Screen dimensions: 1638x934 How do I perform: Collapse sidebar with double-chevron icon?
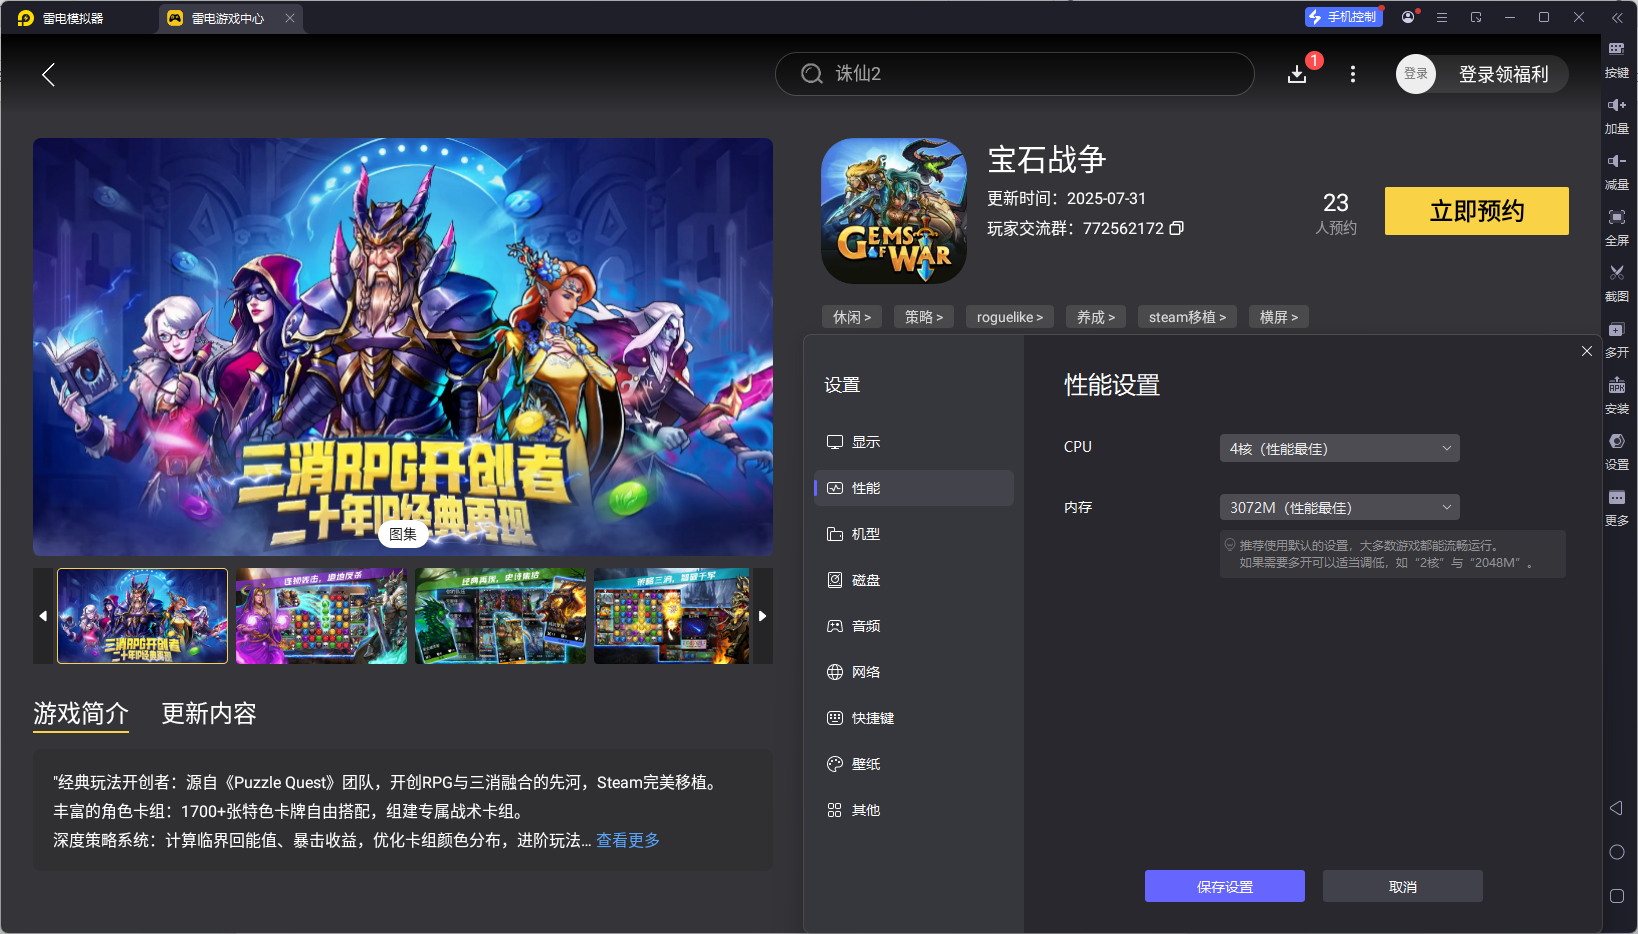(x=1617, y=18)
